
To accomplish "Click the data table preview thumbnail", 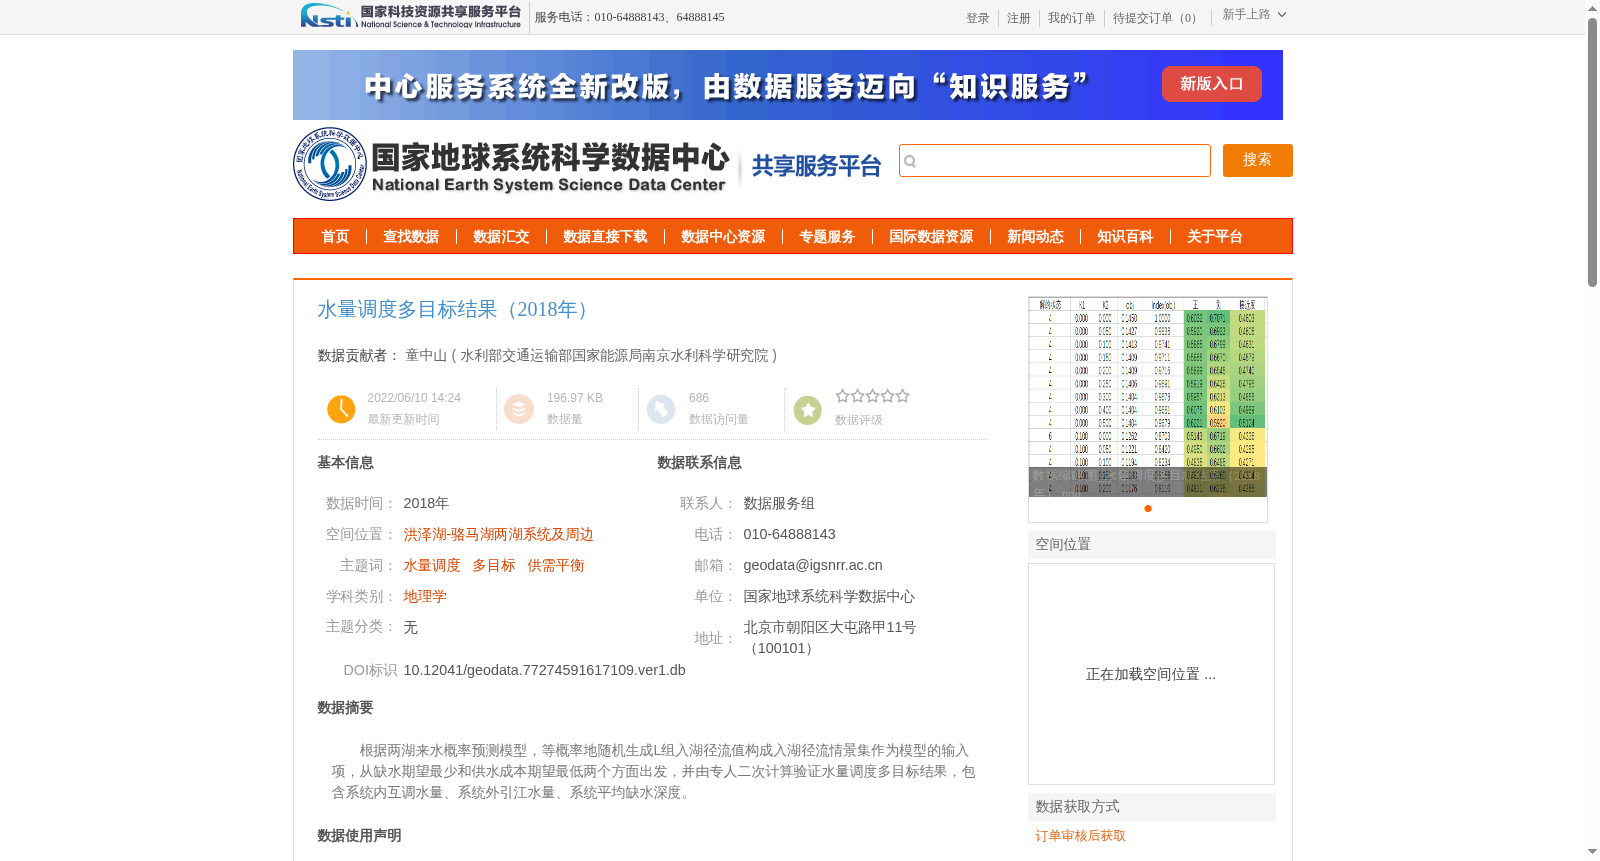I will [1148, 397].
